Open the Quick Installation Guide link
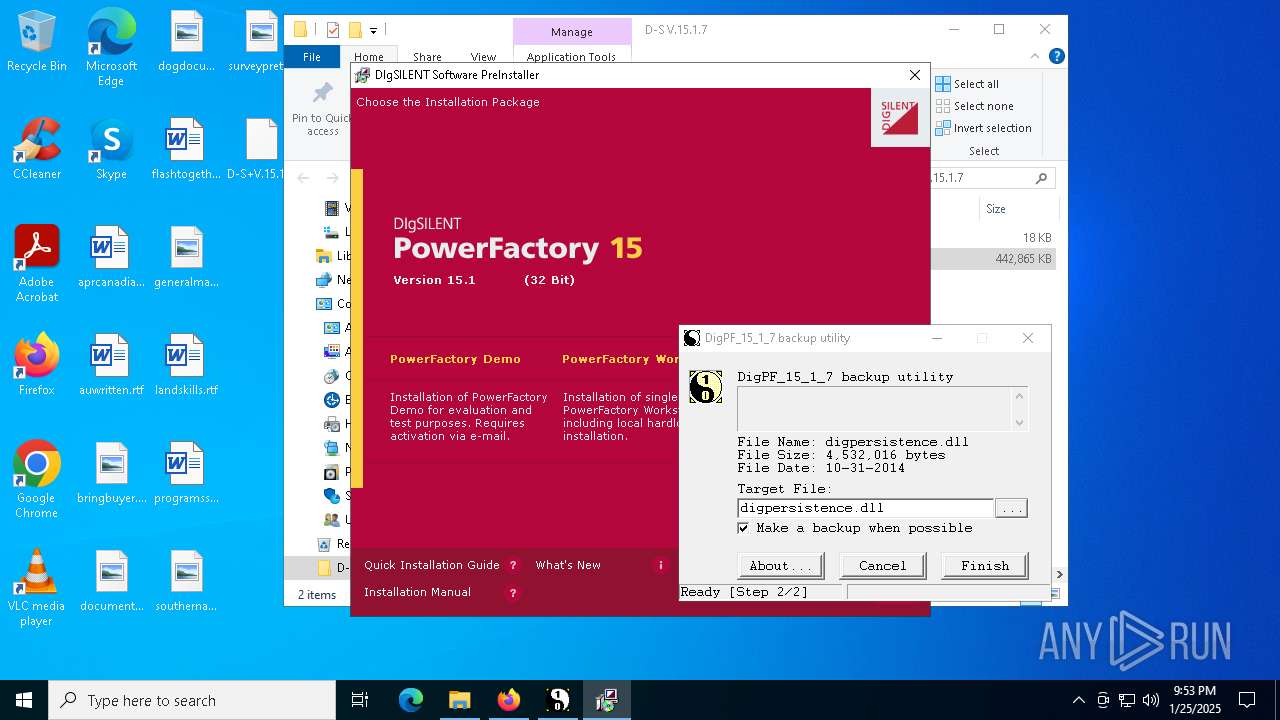Image resolution: width=1280 pixels, height=720 pixels. pyautogui.click(x=431, y=565)
